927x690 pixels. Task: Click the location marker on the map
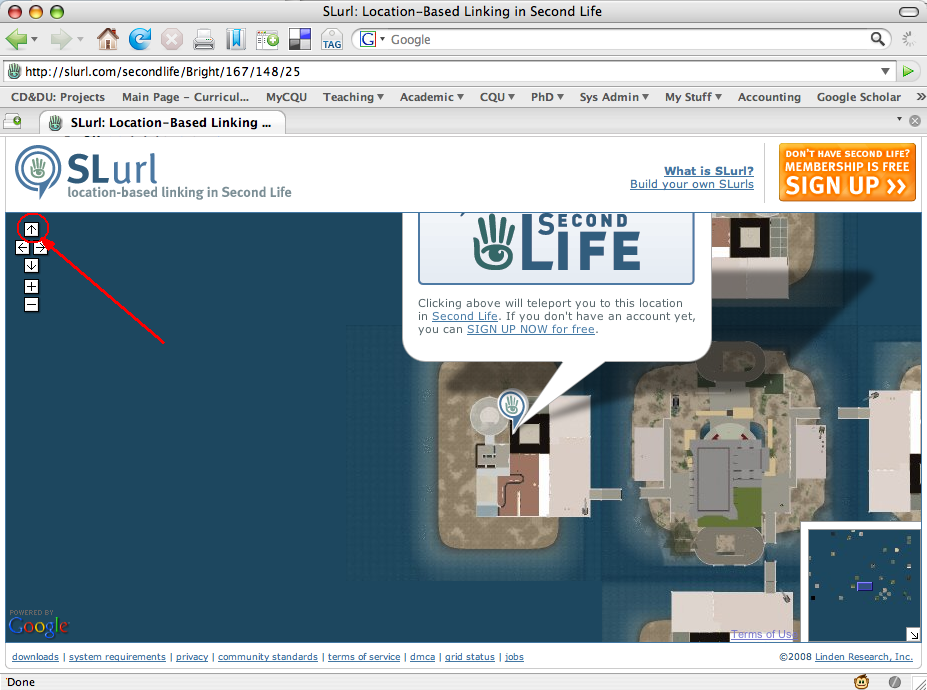click(512, 406)
